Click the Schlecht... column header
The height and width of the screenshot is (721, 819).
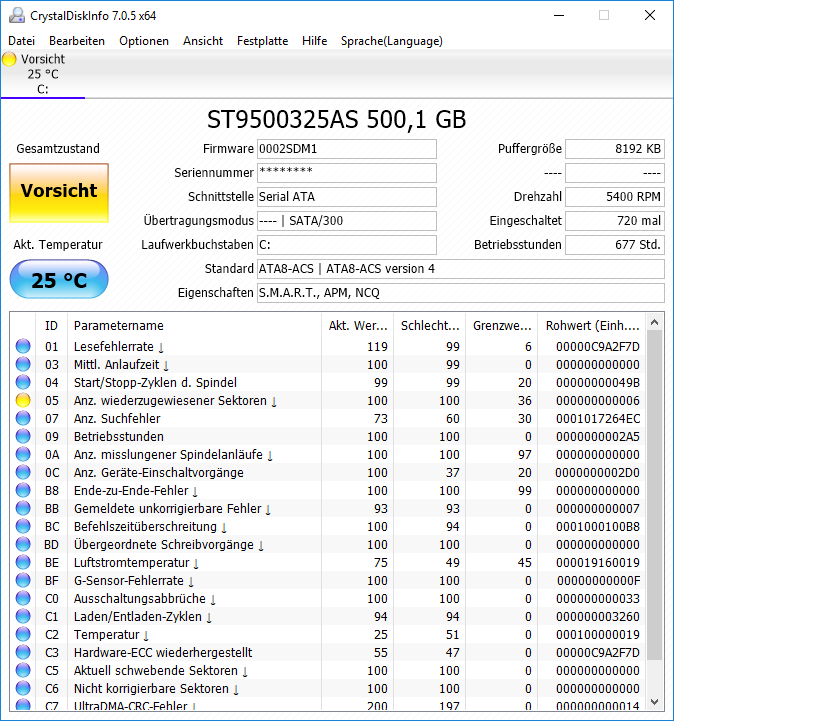pos(430,325)
